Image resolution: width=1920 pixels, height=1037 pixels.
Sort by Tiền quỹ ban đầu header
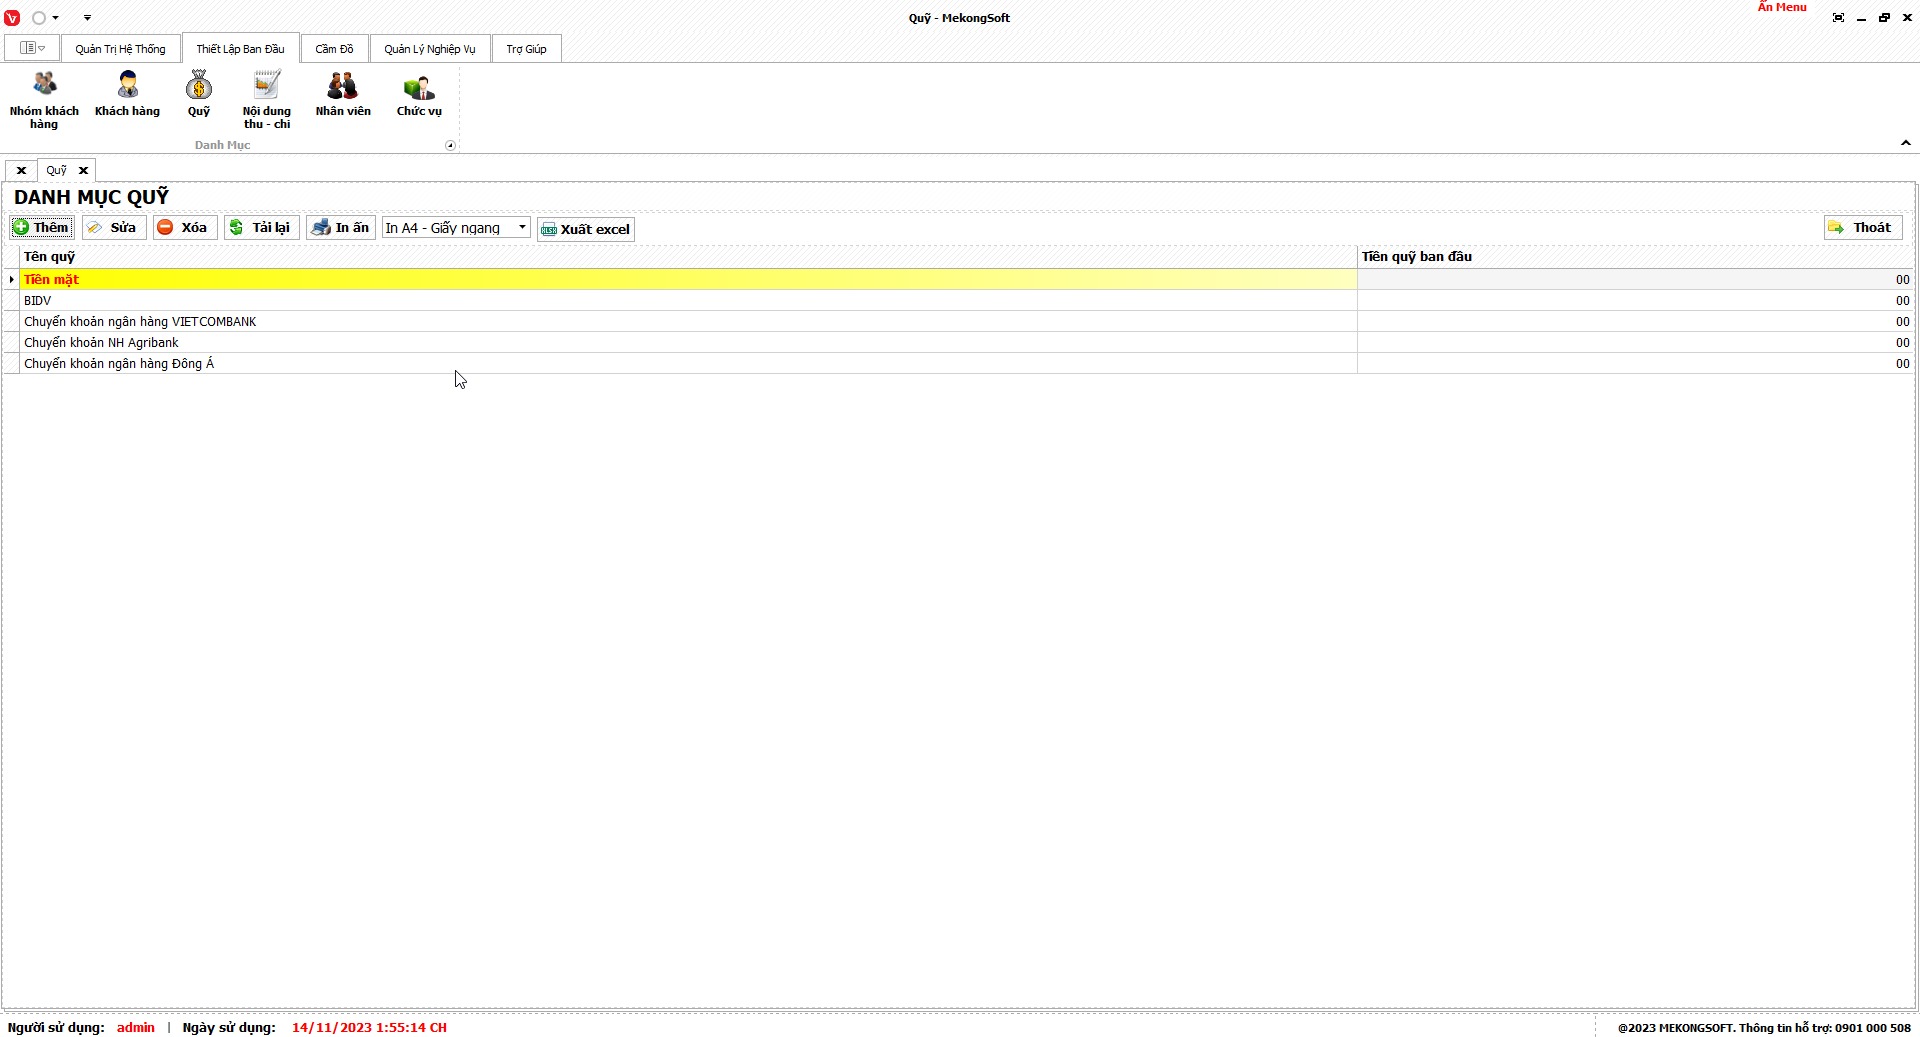click(x=1635, y=257)
